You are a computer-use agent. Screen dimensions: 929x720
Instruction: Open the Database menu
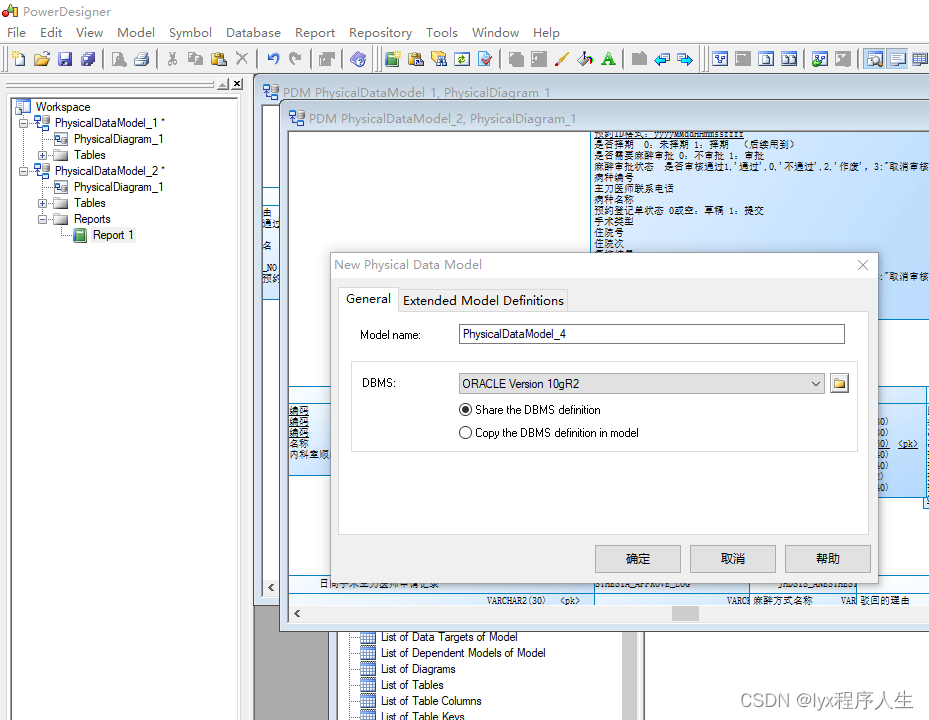click(253, 33)
